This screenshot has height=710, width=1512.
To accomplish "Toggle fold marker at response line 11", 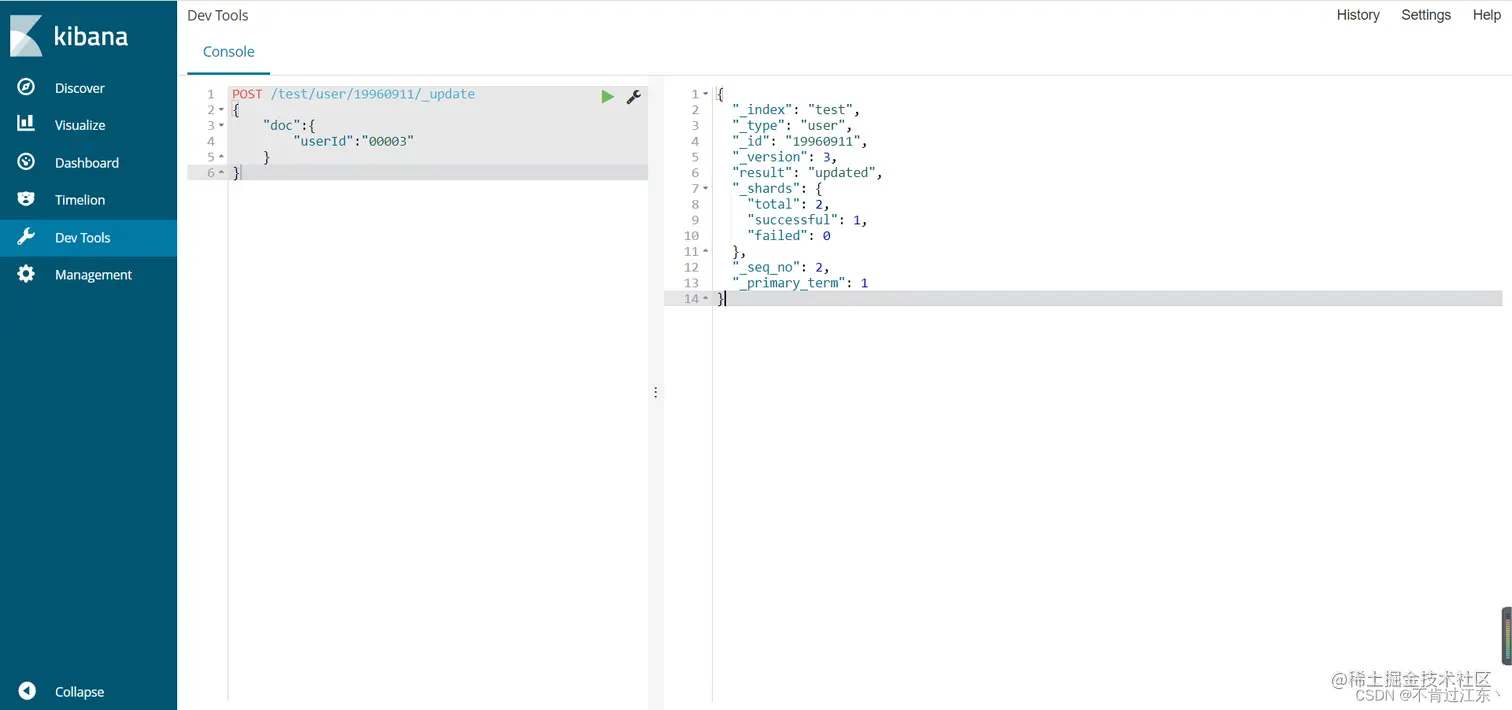I will (705, 251).
